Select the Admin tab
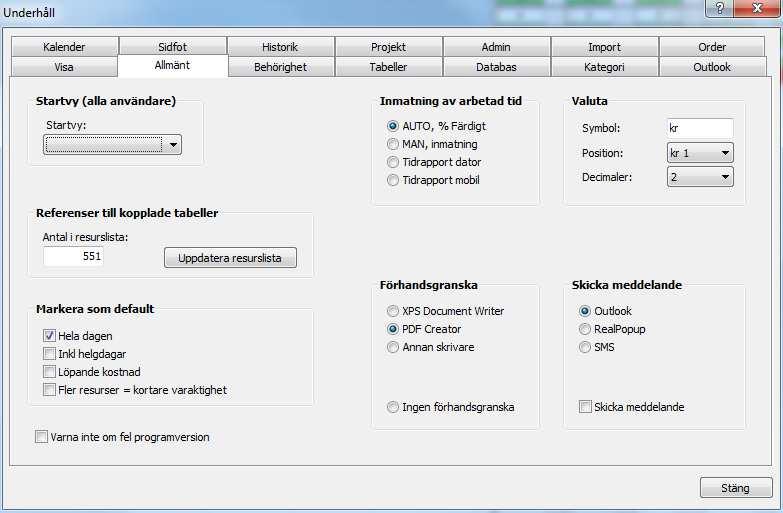The height and width of the screenshot is (513, 783). click(x=496, y=47)
